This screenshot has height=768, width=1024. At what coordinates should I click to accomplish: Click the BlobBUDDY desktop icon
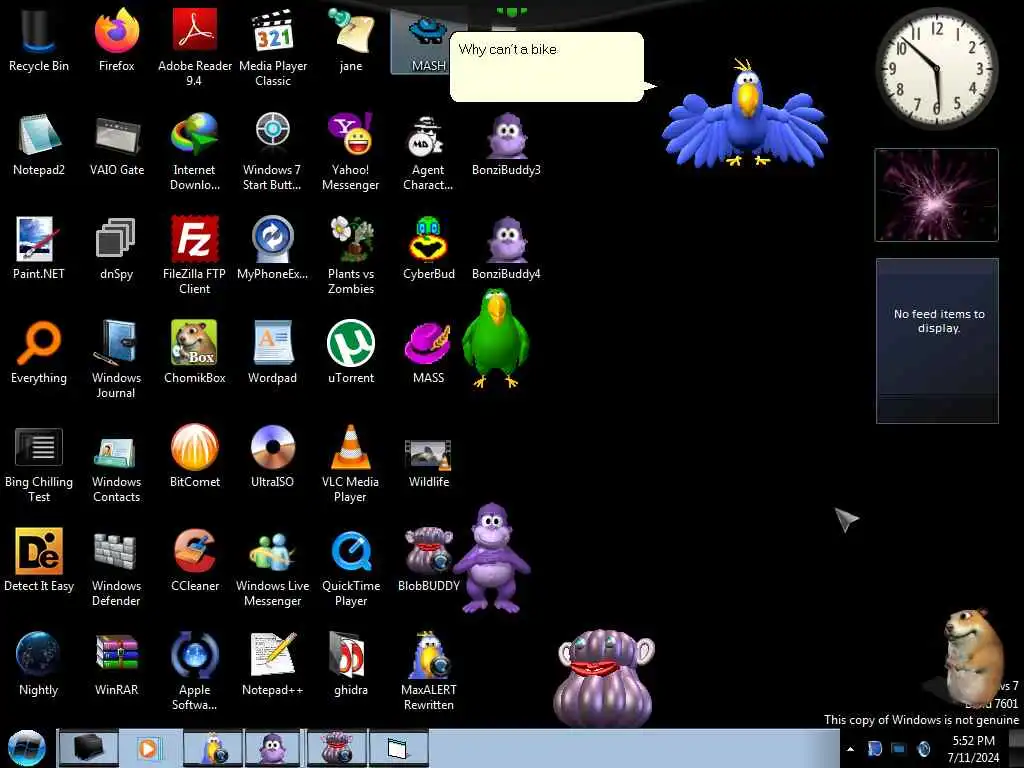pyautogui.click(x=428, y=560)
